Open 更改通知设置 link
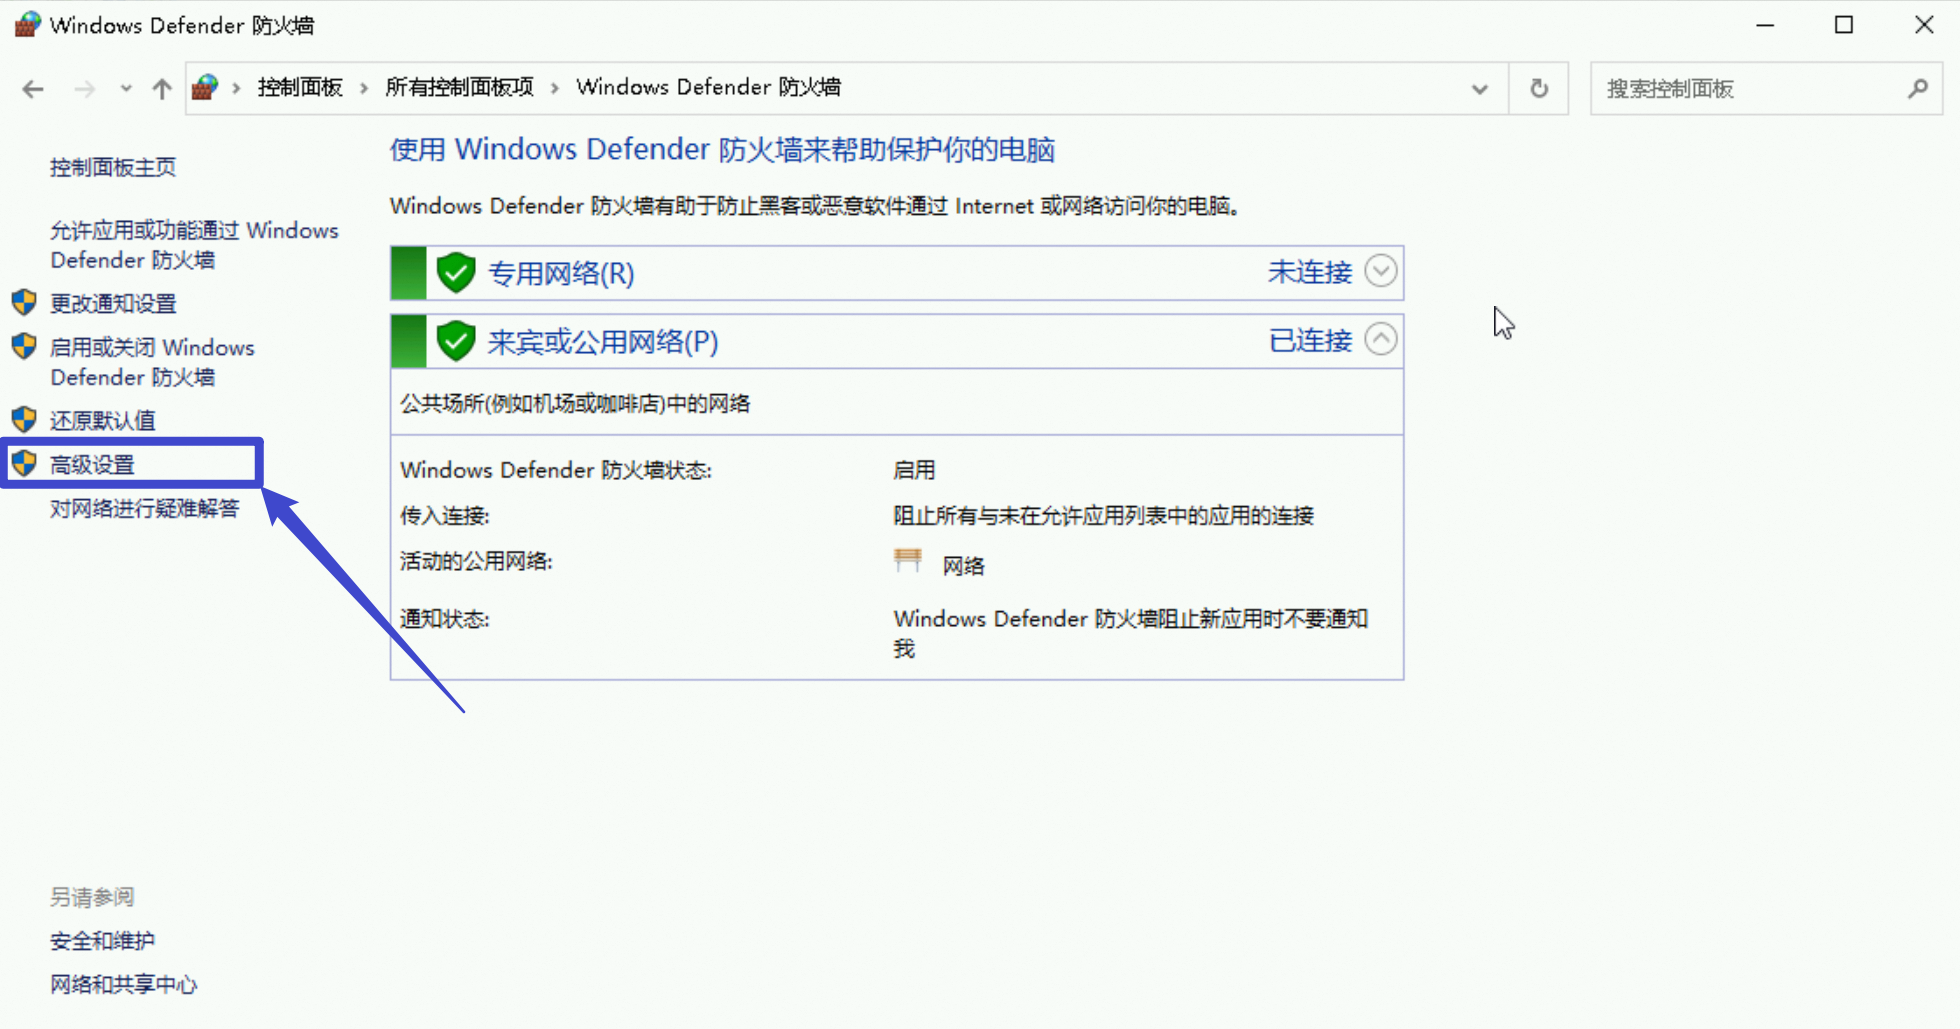The width and height of the screenshot is (1960, 1029). coord(113,303)
